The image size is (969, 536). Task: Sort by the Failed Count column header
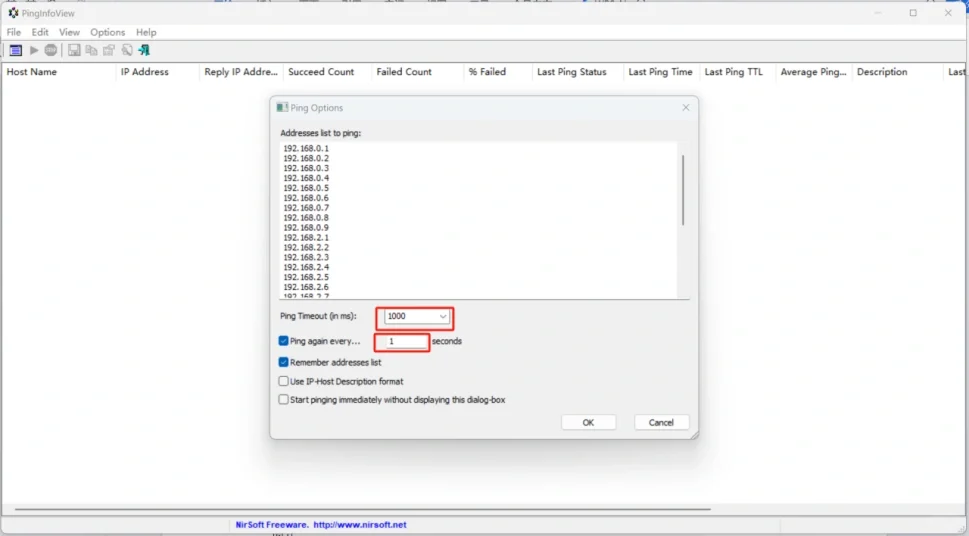pyautogui.click(x=417, y=72)
